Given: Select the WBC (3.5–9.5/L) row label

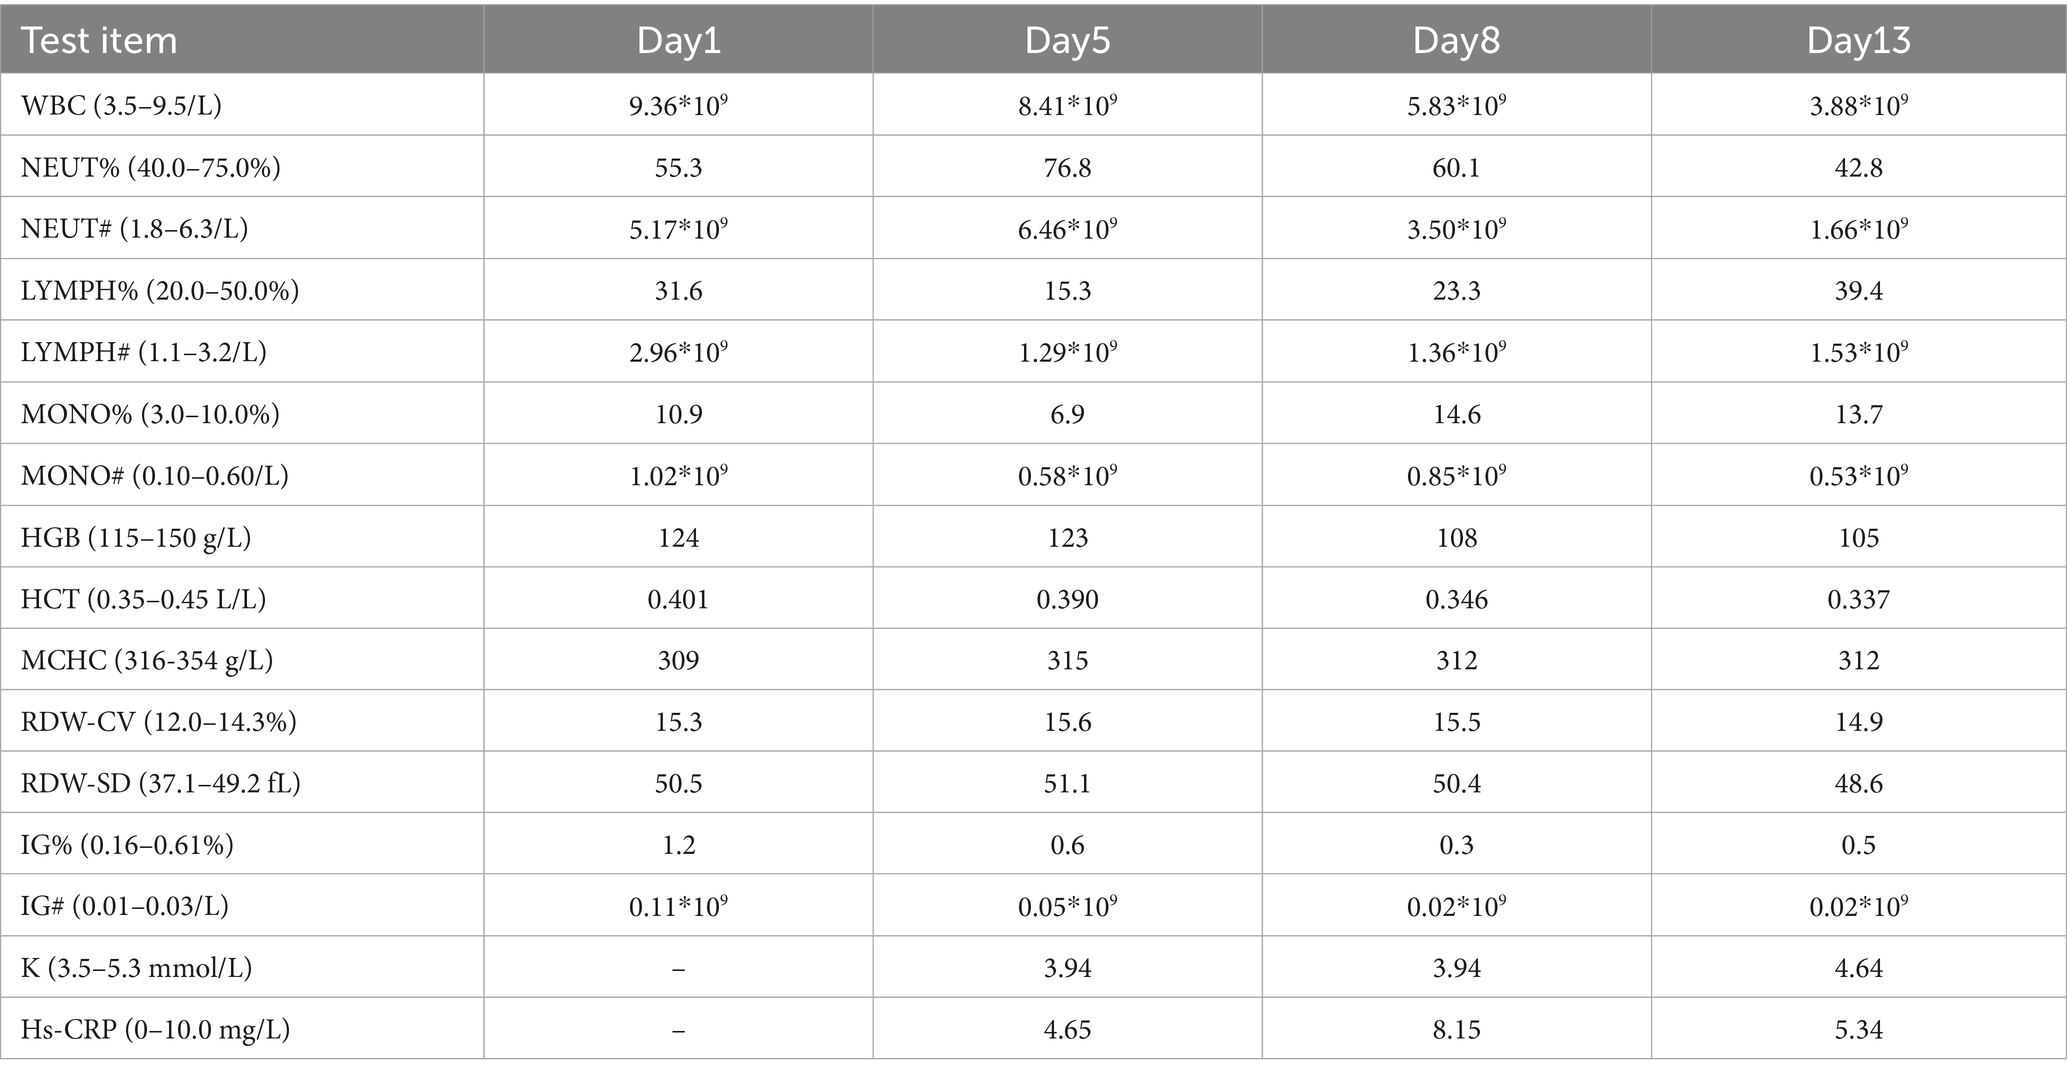Looking at the screenshot, I should click(x=121, y=105).
